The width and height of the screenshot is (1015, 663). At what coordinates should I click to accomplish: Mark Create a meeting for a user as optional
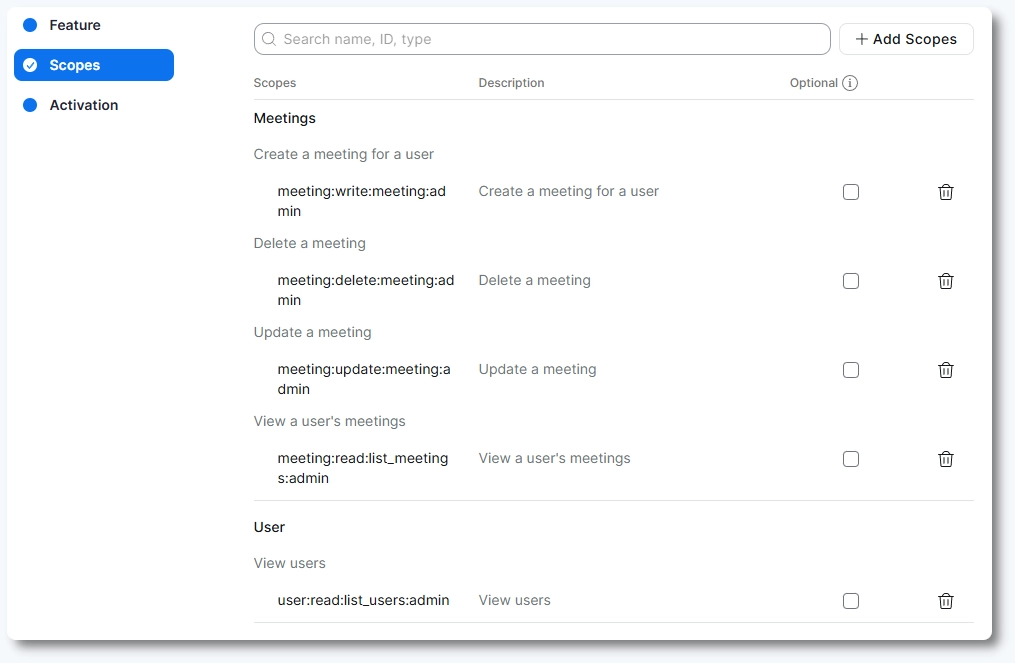[x=851, y=192]
